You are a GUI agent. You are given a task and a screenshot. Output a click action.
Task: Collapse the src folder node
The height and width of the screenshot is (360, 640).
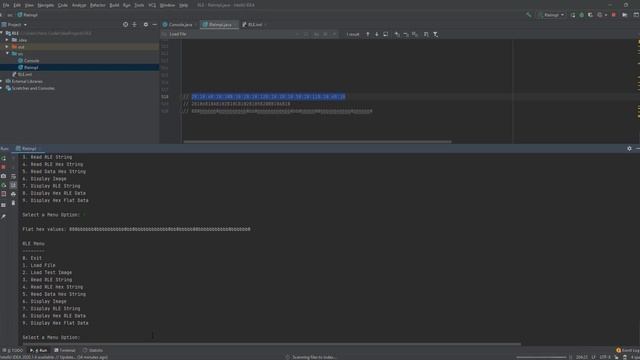(x=7, y=53)
